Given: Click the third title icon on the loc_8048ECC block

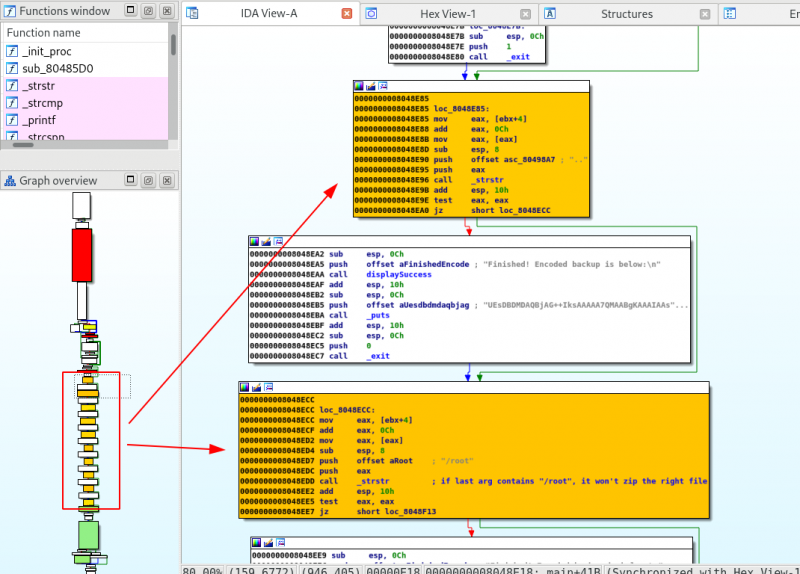Looking at the screenshot, I should click(269, 387).
